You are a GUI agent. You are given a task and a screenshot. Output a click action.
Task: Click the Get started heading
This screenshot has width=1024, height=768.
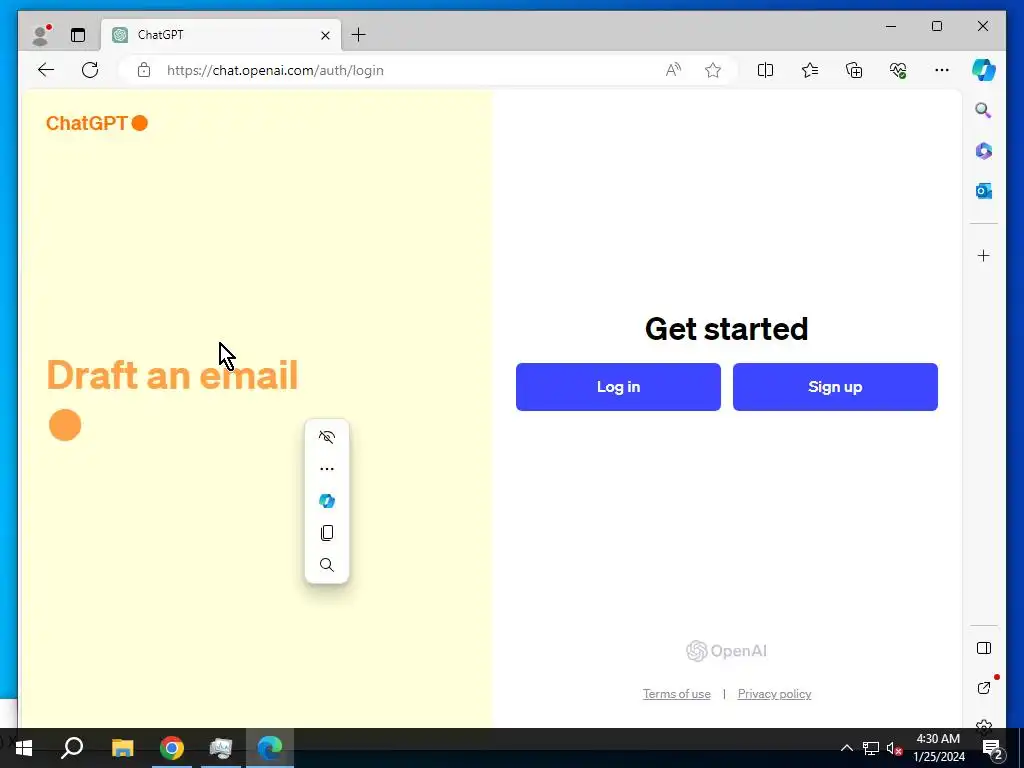[726, 328]
